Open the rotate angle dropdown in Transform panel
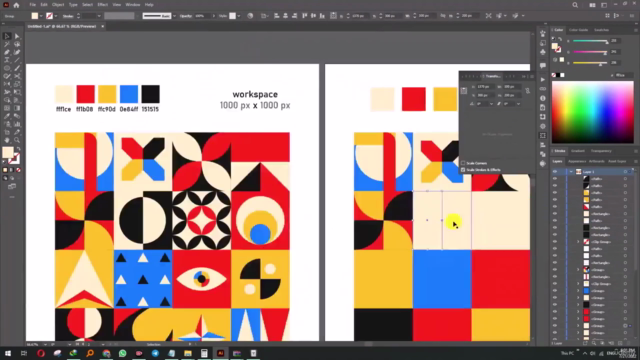Screen dimensions: 640x360 pyautogui.click(x=491, y=104)
